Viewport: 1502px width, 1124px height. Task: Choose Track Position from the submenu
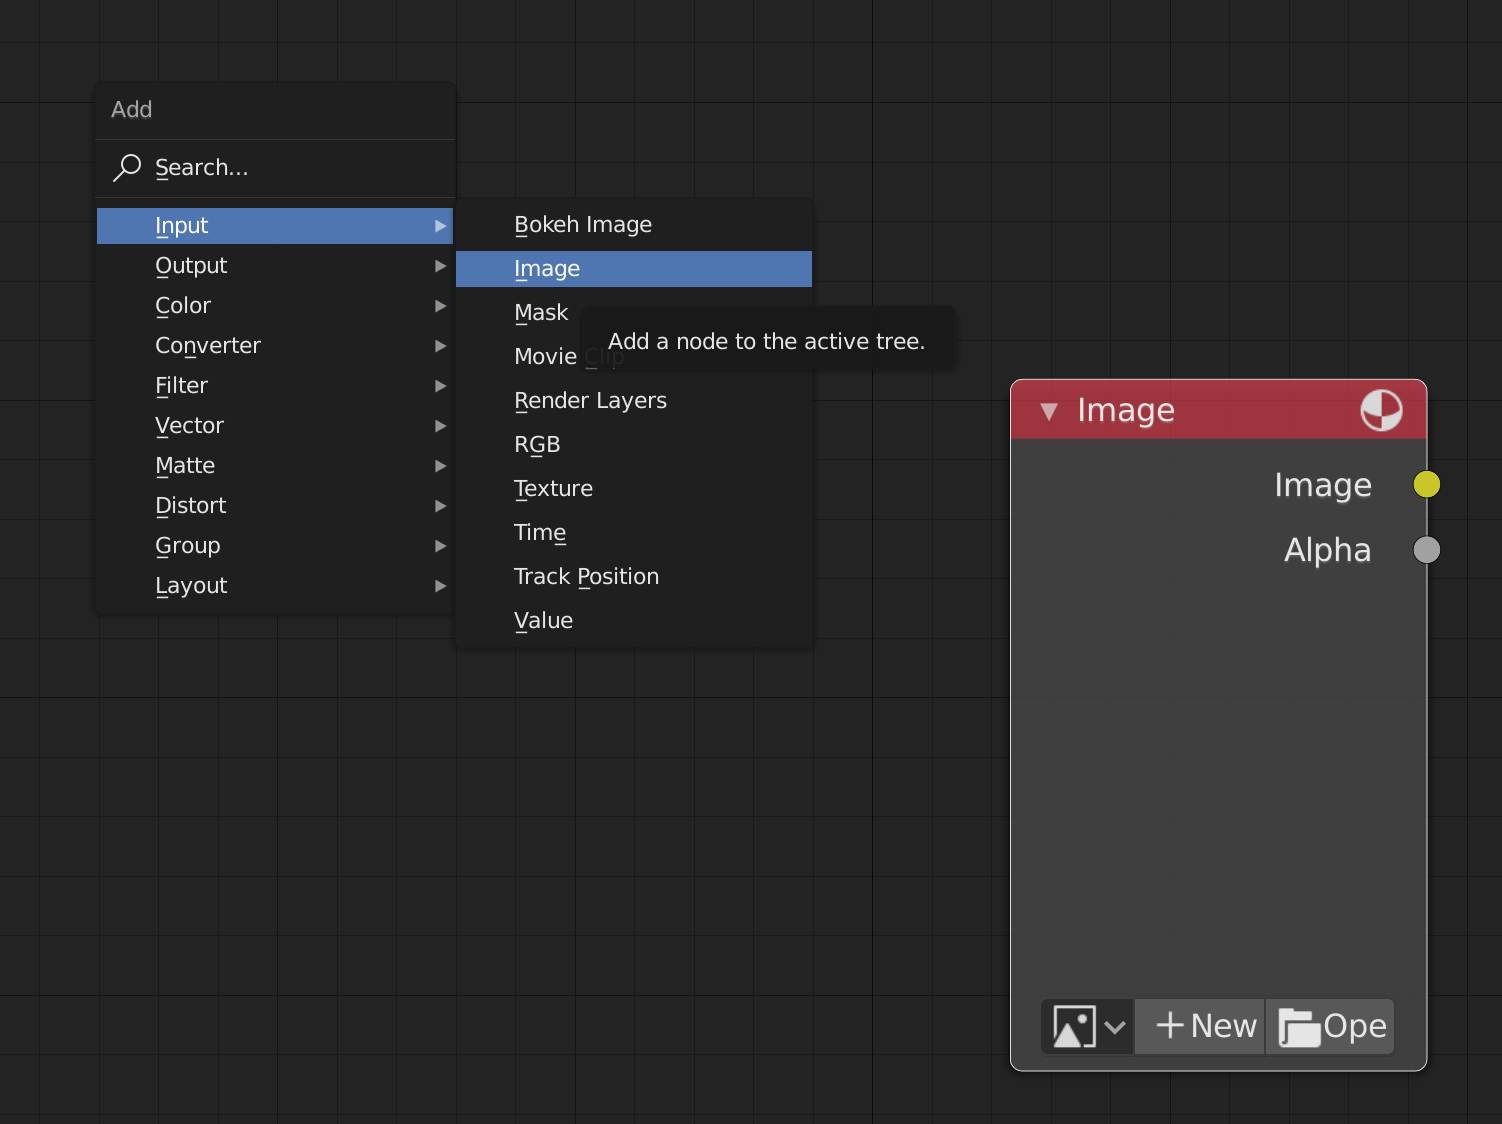click(586, 576)
